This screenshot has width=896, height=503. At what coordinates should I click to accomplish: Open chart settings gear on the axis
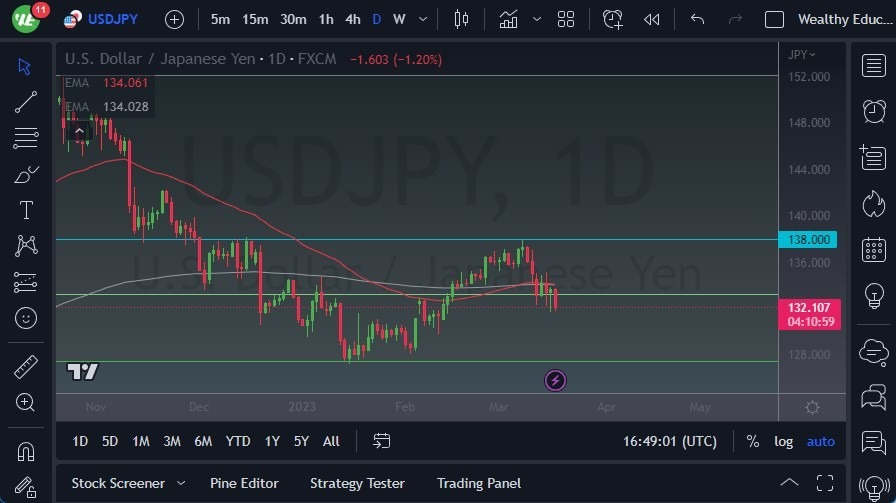pos(812,408)
